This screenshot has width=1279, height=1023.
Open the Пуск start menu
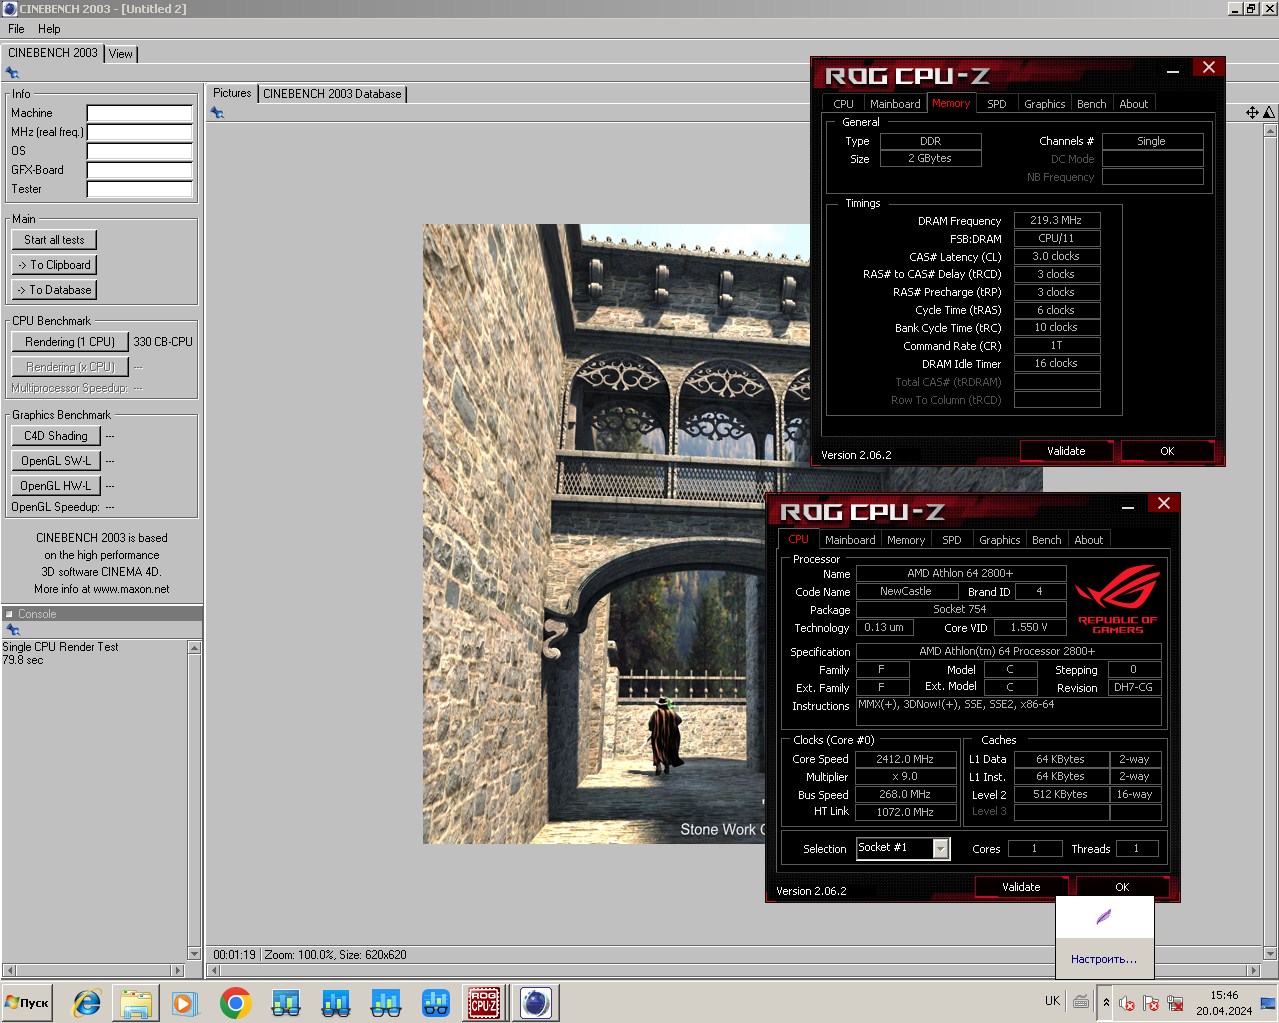tap(27, 1002)
